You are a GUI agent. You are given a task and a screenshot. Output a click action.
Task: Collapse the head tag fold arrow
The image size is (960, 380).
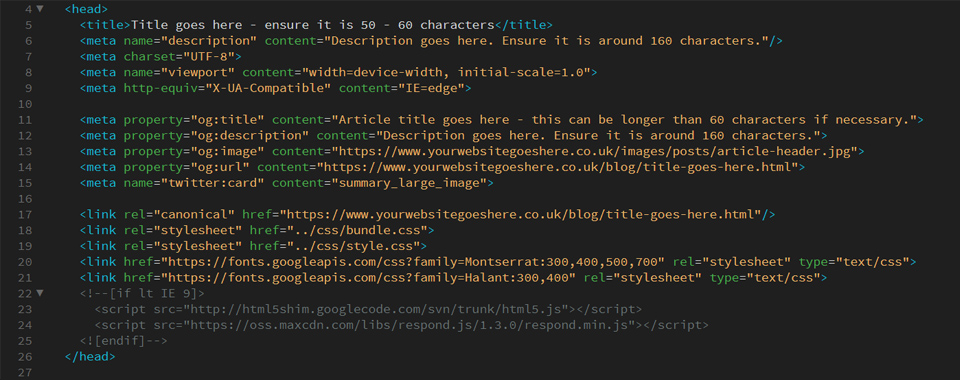coord(40,9)
